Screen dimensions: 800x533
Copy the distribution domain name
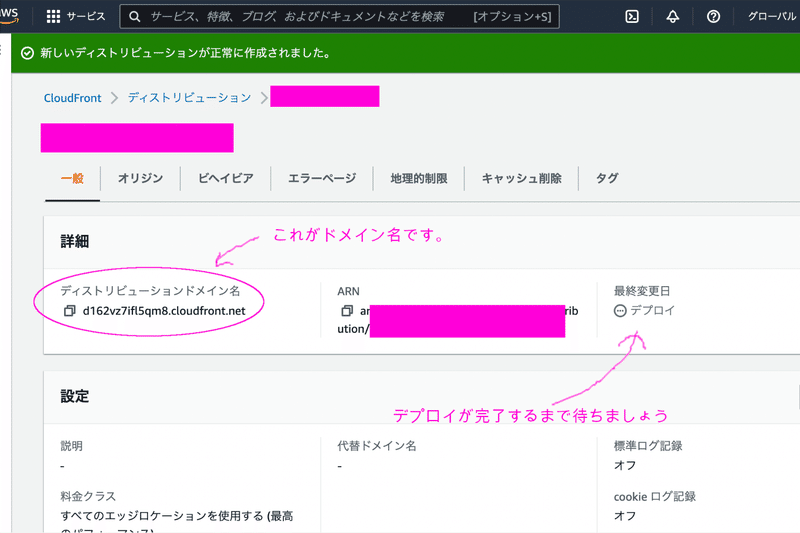pyautogui.click(x=69, y=311)
